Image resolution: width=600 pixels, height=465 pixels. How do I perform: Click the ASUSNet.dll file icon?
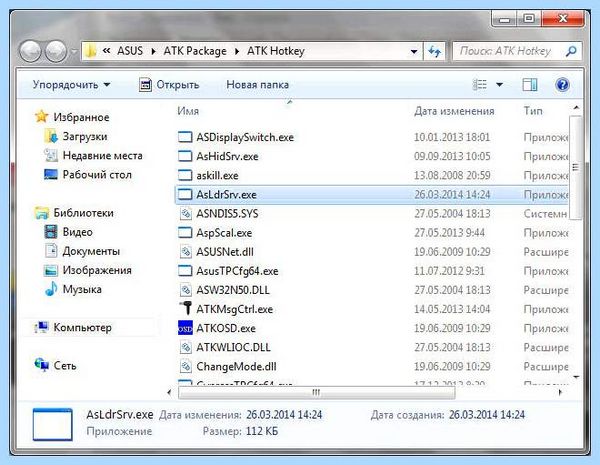[186, 252]
